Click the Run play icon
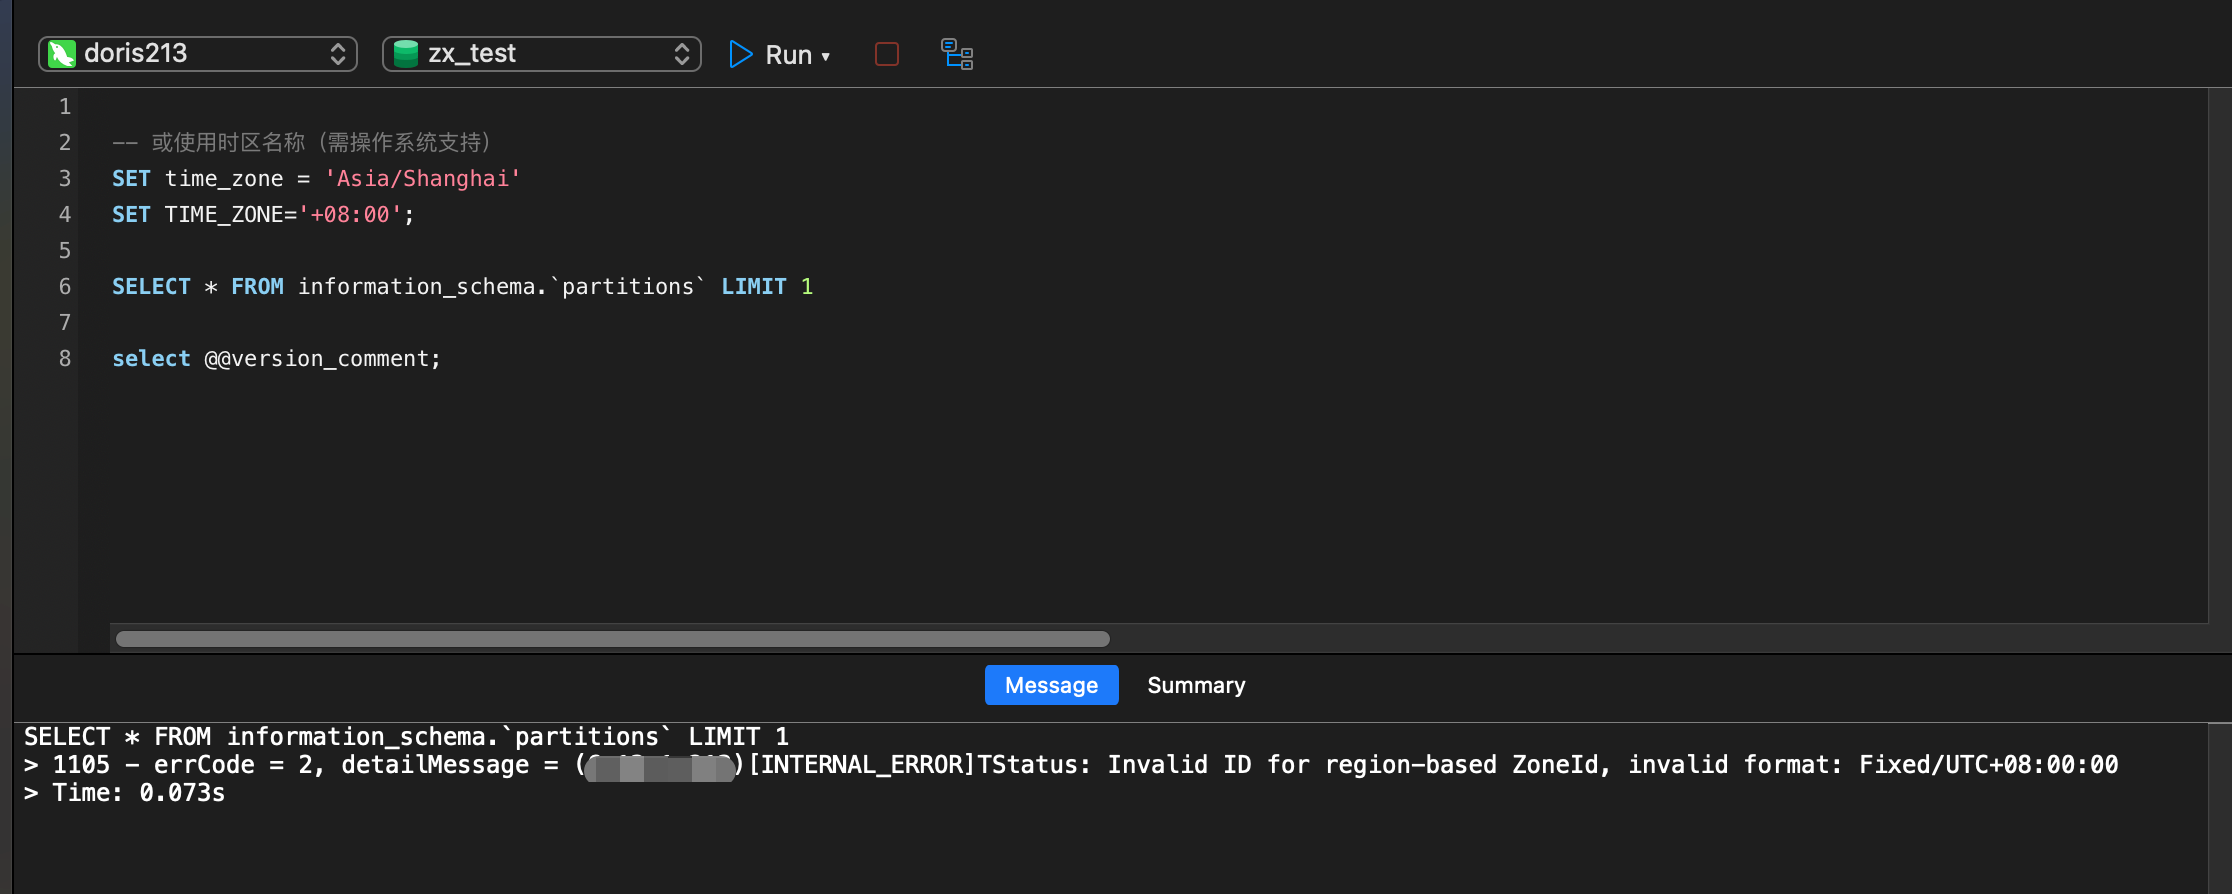 (x=740, y=54)
